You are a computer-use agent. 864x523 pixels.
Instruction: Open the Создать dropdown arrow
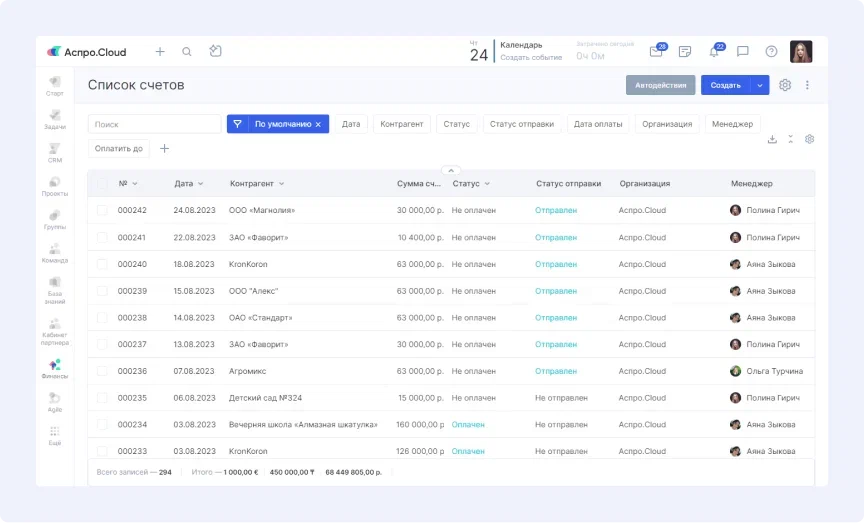point(760,85)
